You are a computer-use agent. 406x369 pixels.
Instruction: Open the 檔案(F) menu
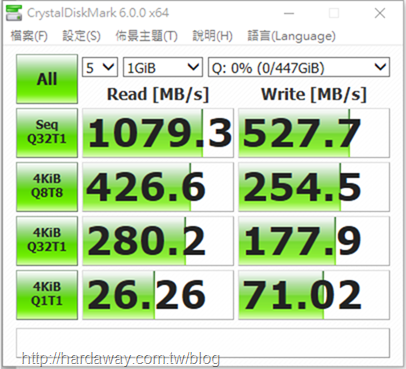tap(29, 36)
